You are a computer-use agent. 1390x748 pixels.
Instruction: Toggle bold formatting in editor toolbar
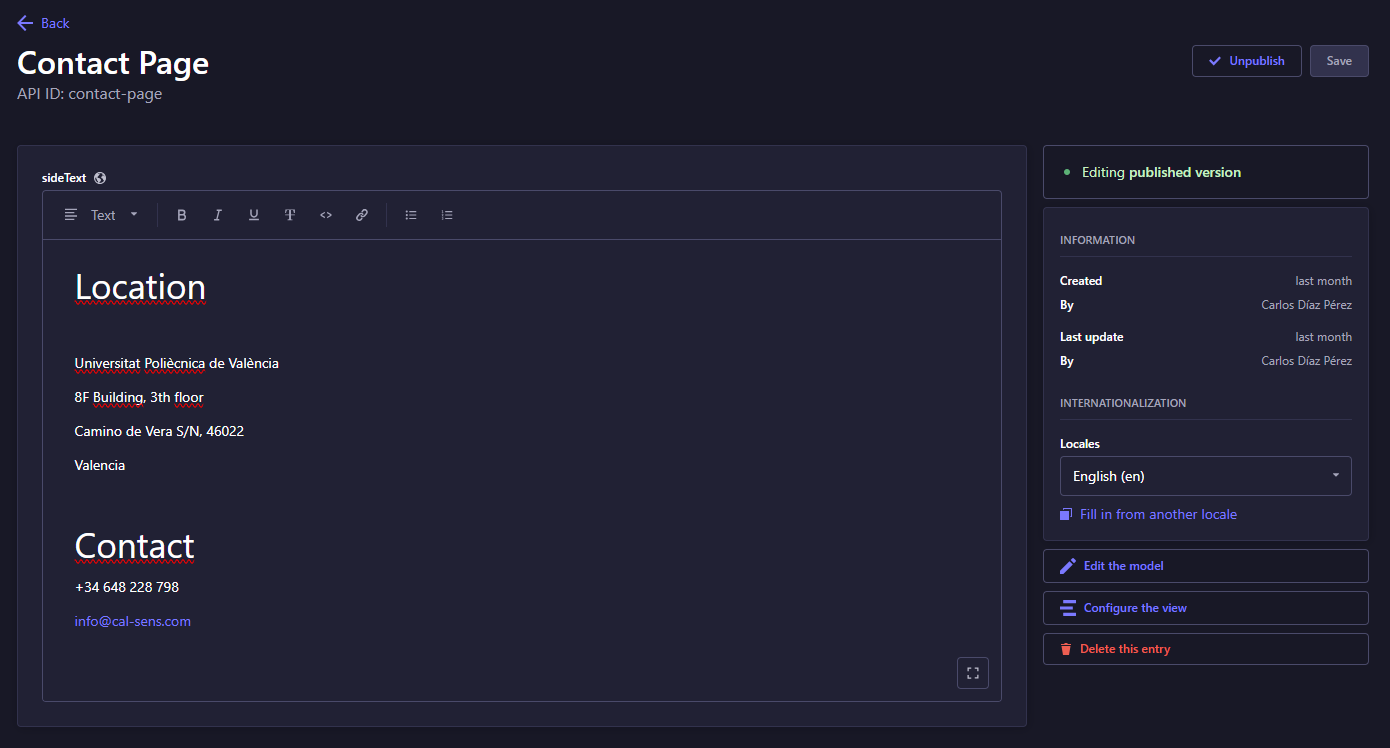point(182,215)
